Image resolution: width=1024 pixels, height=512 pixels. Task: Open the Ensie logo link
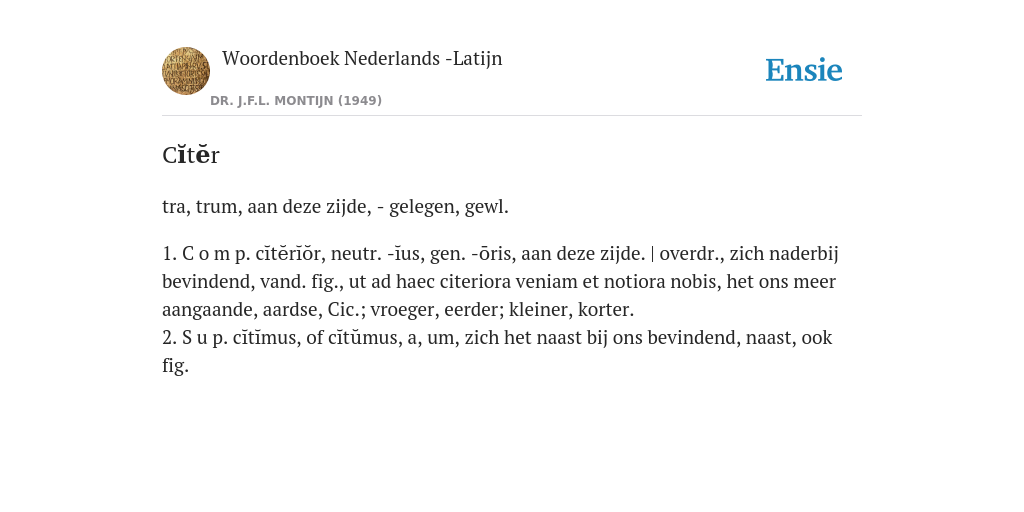coord(804,71)
